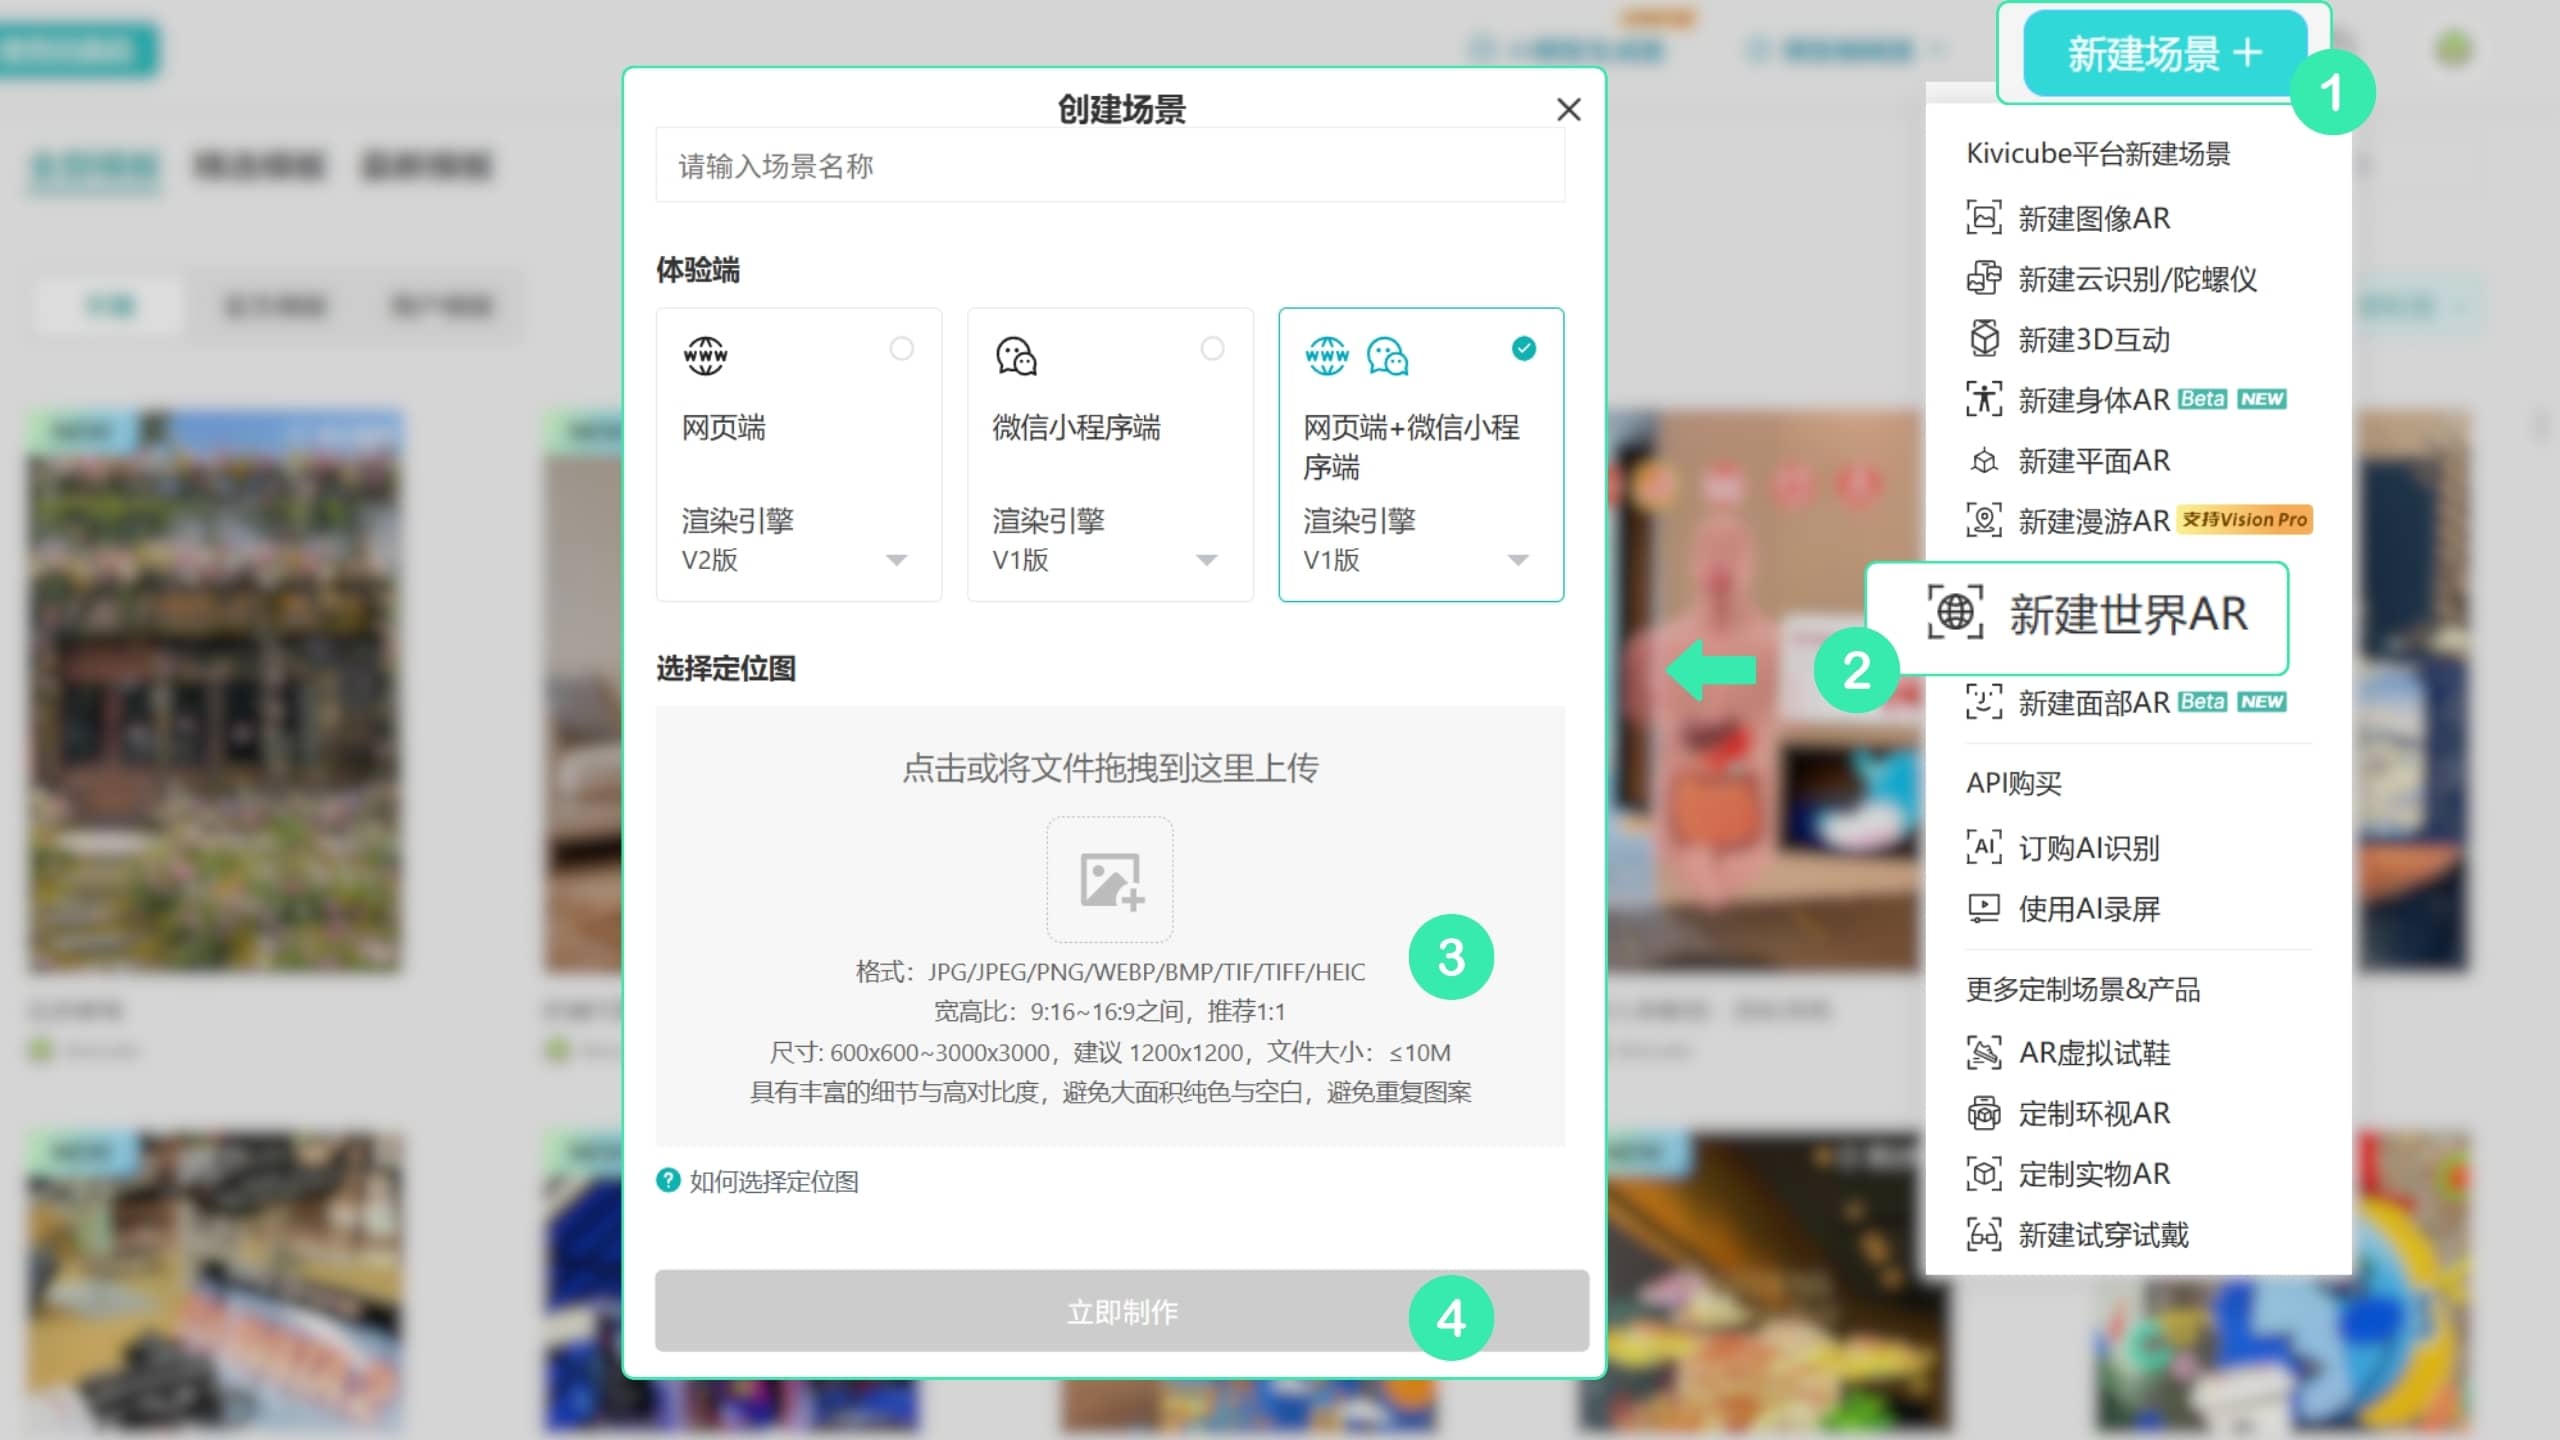The width and height of the screenshot is (2560, 1440).
Task: Click the 新建场景 + button
Action: click(2164, 54)
